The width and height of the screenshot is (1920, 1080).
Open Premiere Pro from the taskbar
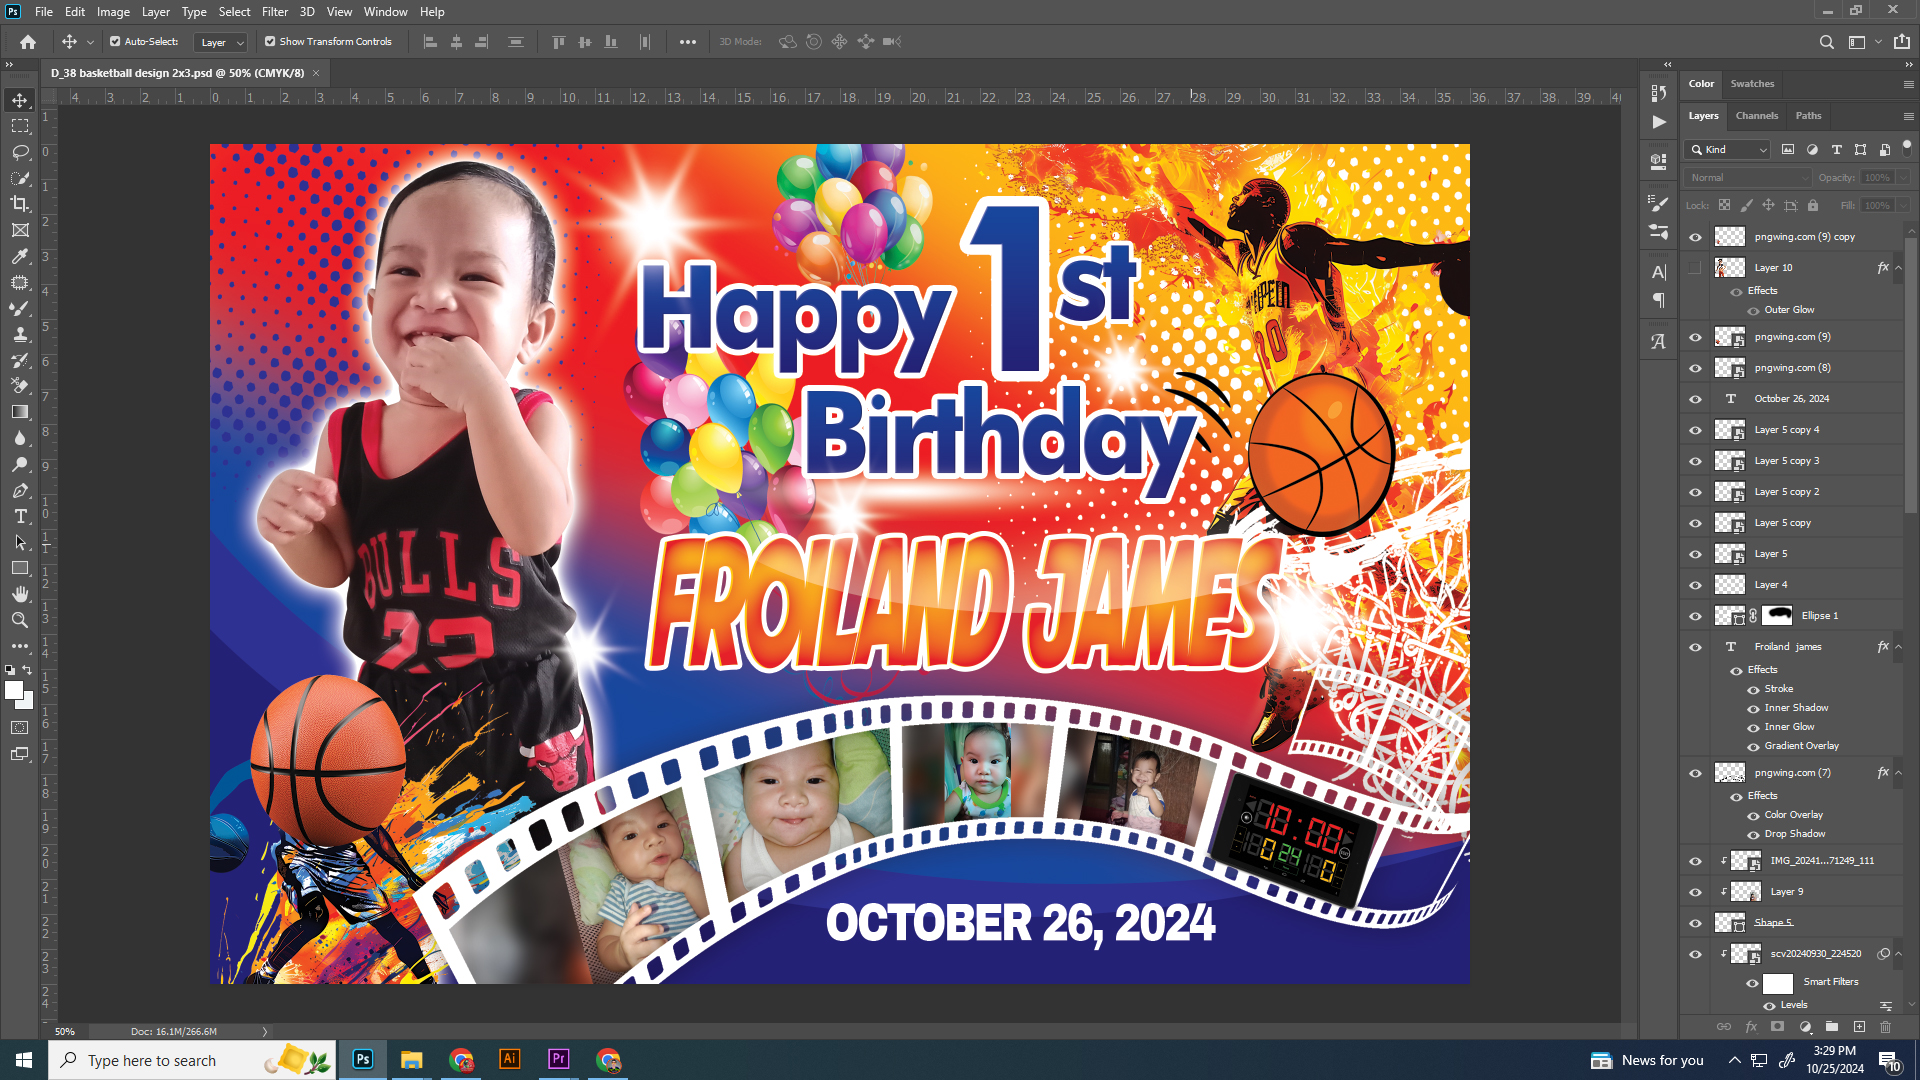[558, 1059]
